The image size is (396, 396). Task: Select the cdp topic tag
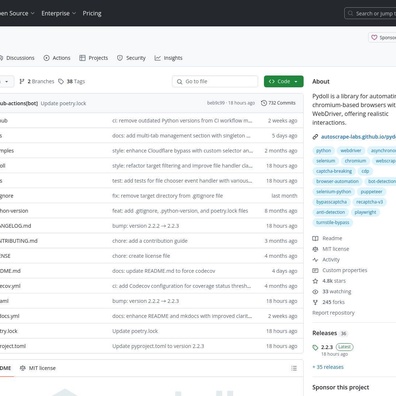[365, 171]
